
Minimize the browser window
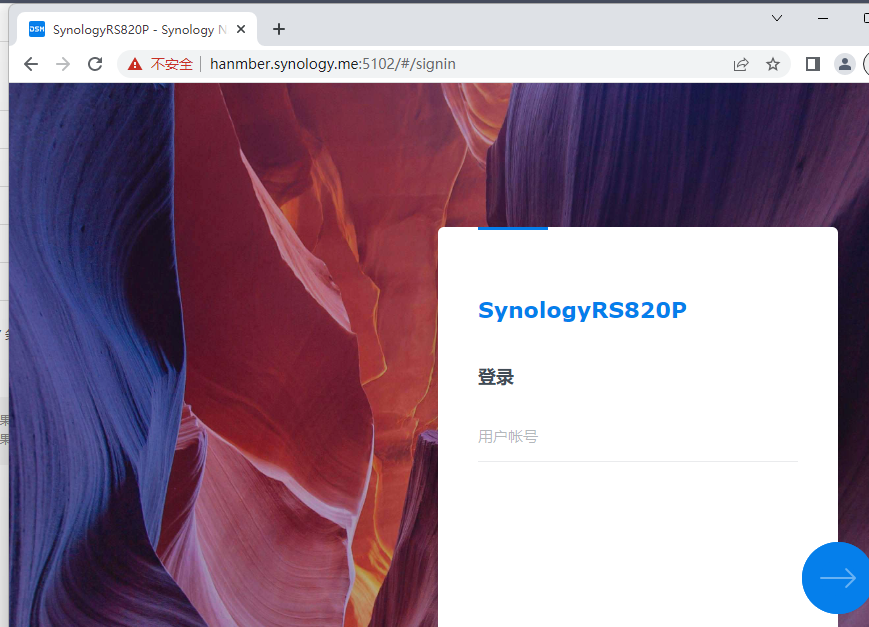tap(823, 18)
